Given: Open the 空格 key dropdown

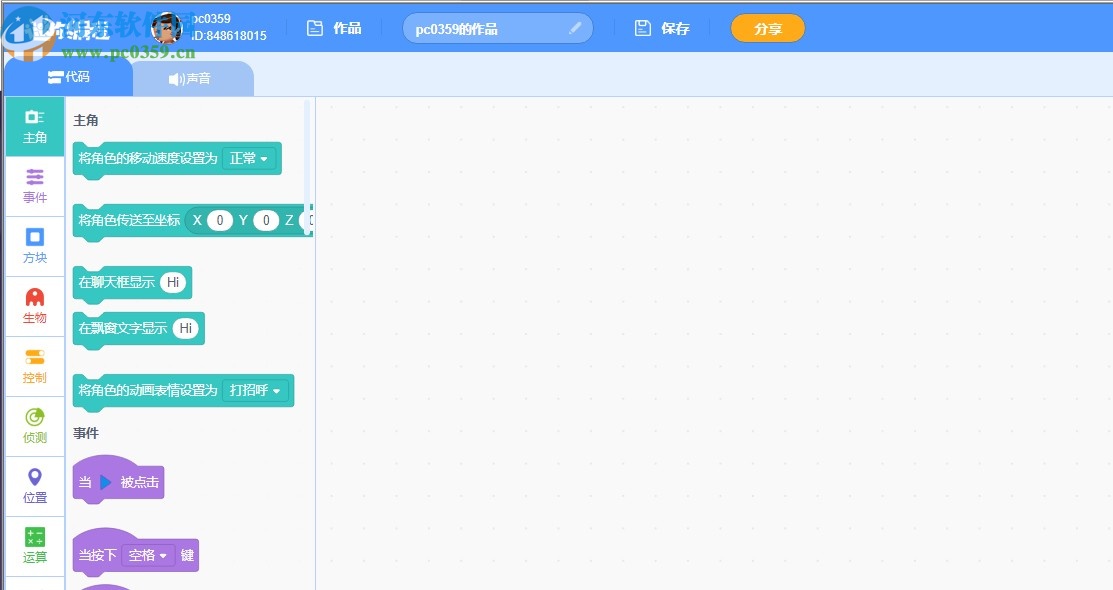Looking at the screenshot, I should coord(148,555).
